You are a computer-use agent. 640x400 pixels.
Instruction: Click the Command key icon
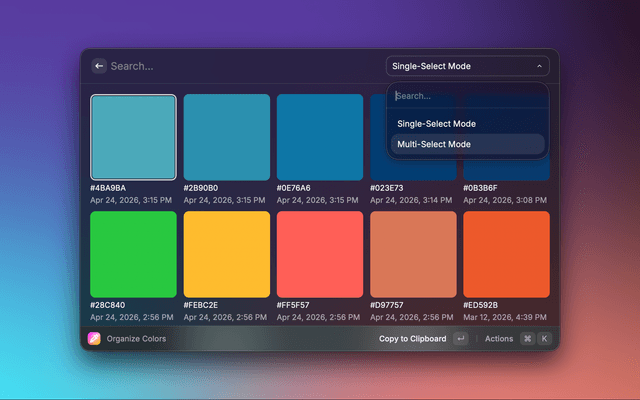coord(527,339)
